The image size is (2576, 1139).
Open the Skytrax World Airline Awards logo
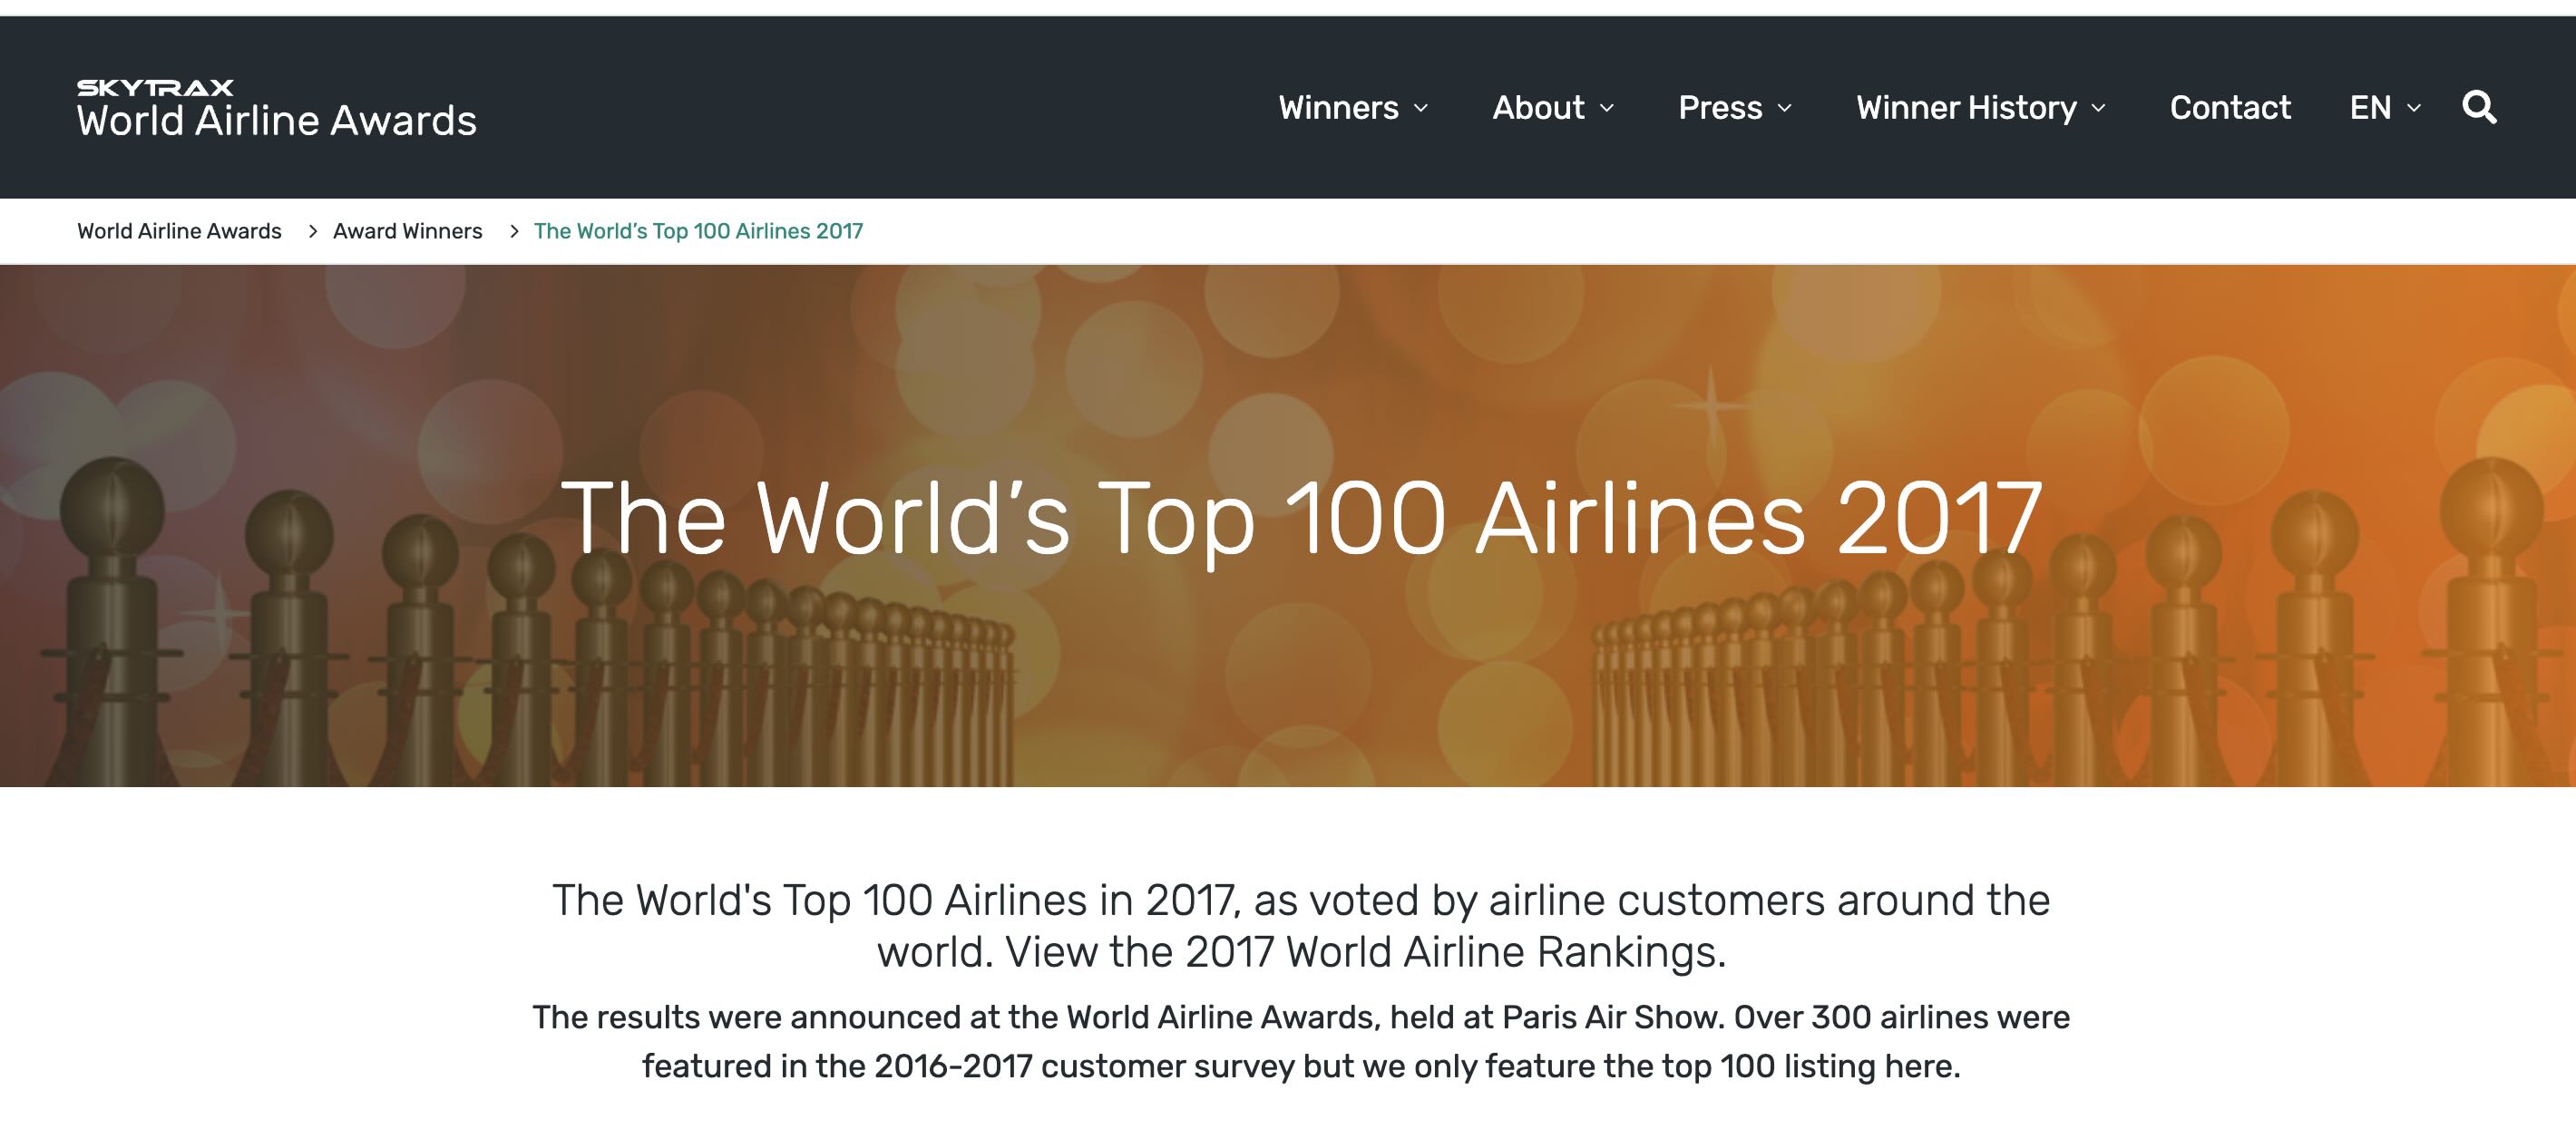[x=277, y=108]
